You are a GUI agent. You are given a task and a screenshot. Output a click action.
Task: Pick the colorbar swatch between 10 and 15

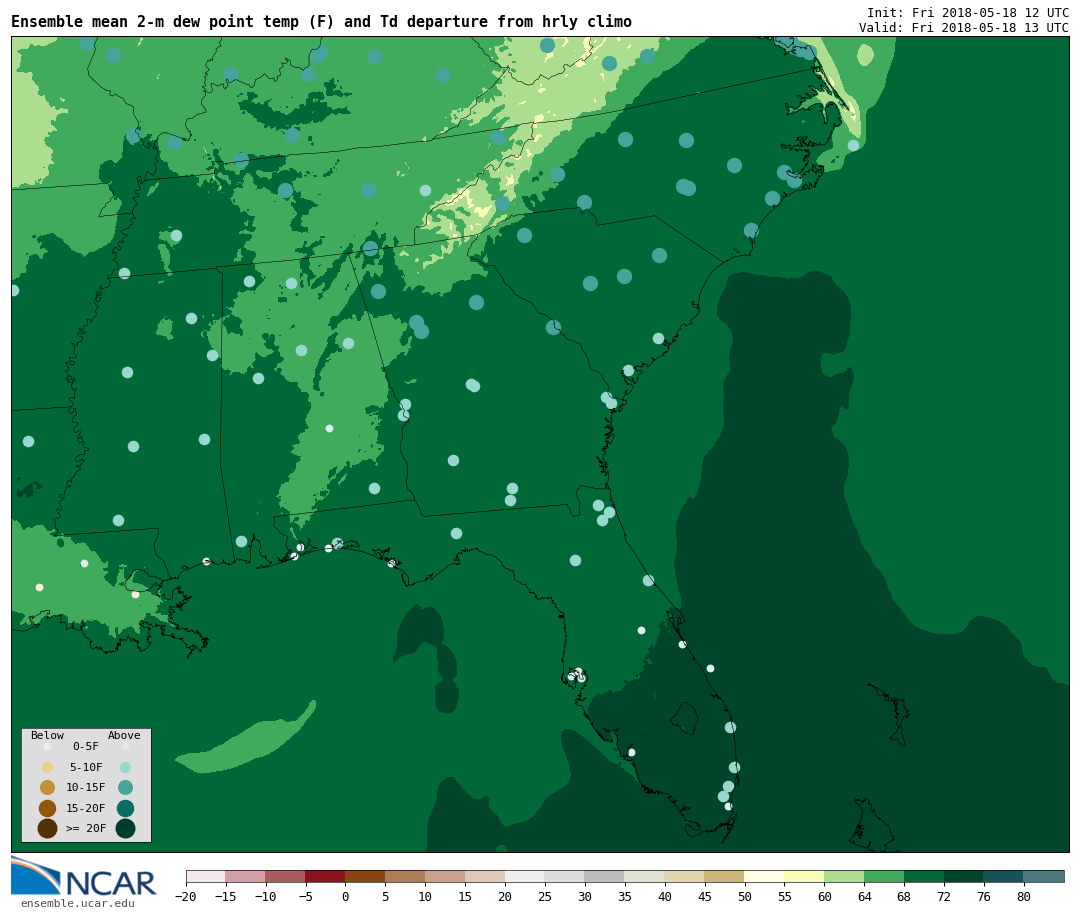pos(445,876)
